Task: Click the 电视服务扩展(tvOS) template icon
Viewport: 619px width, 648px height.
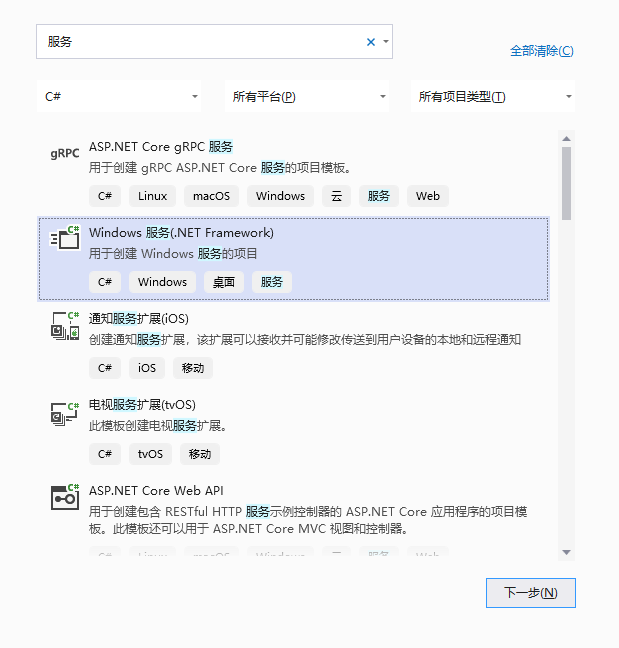Action: (65, 414)
